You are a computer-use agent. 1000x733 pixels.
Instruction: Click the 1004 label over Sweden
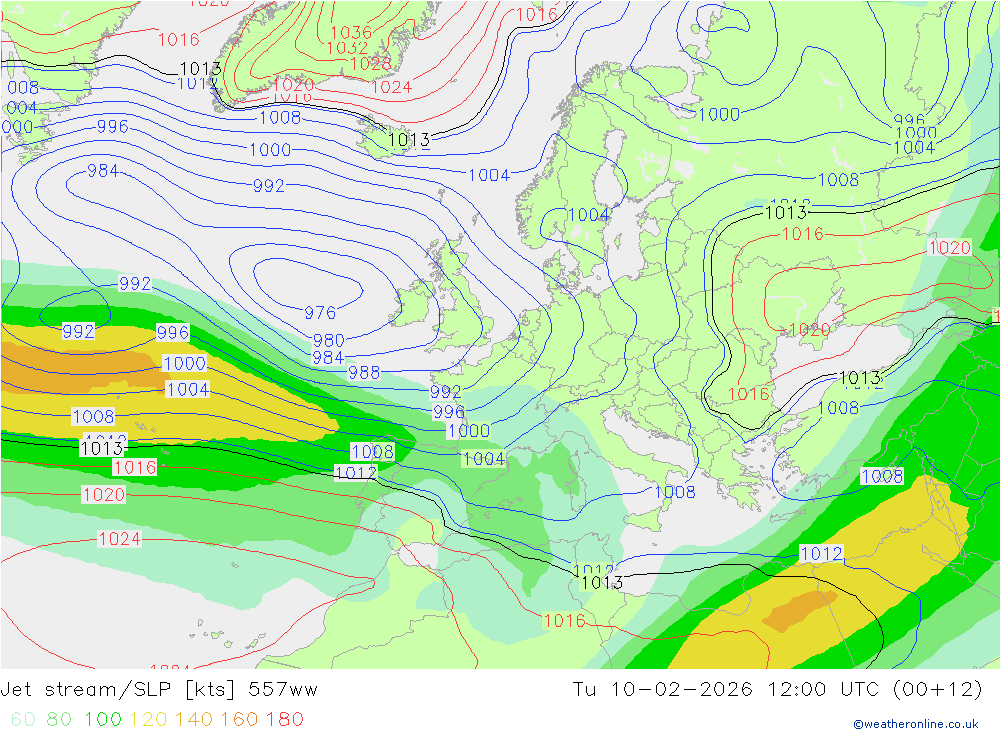pos(589,214)
